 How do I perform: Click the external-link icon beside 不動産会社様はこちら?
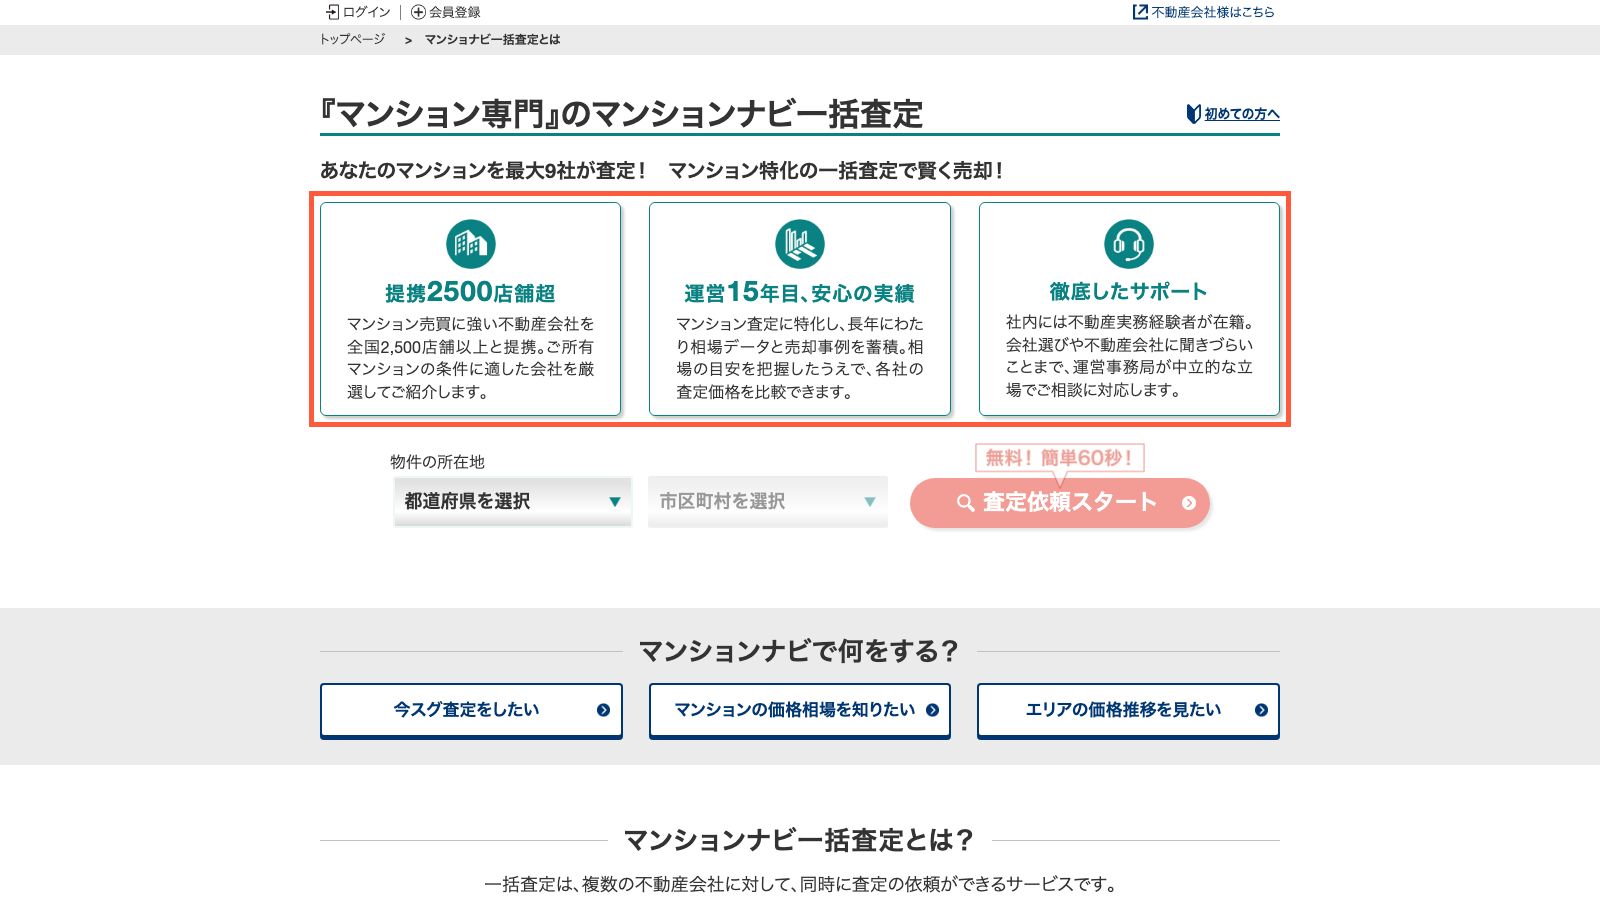coord(1140,12)
